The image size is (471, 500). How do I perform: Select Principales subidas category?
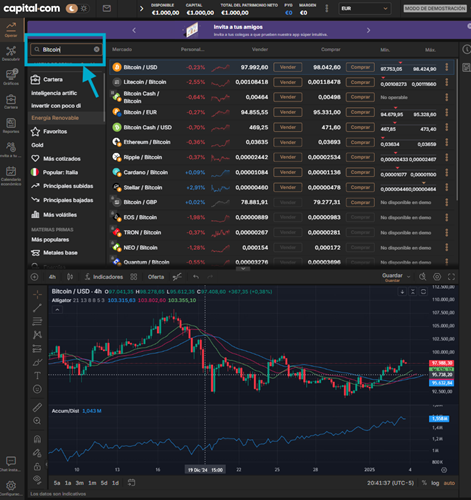(62, 186)
